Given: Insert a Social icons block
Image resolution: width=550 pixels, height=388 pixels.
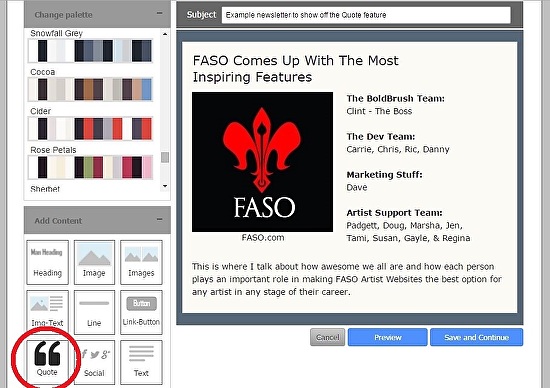Looking at the screenshot, I should click(94, 362).
